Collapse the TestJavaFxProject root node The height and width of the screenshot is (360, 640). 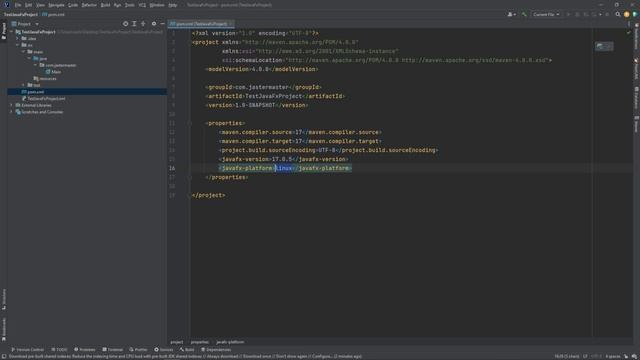coord(11,32)
